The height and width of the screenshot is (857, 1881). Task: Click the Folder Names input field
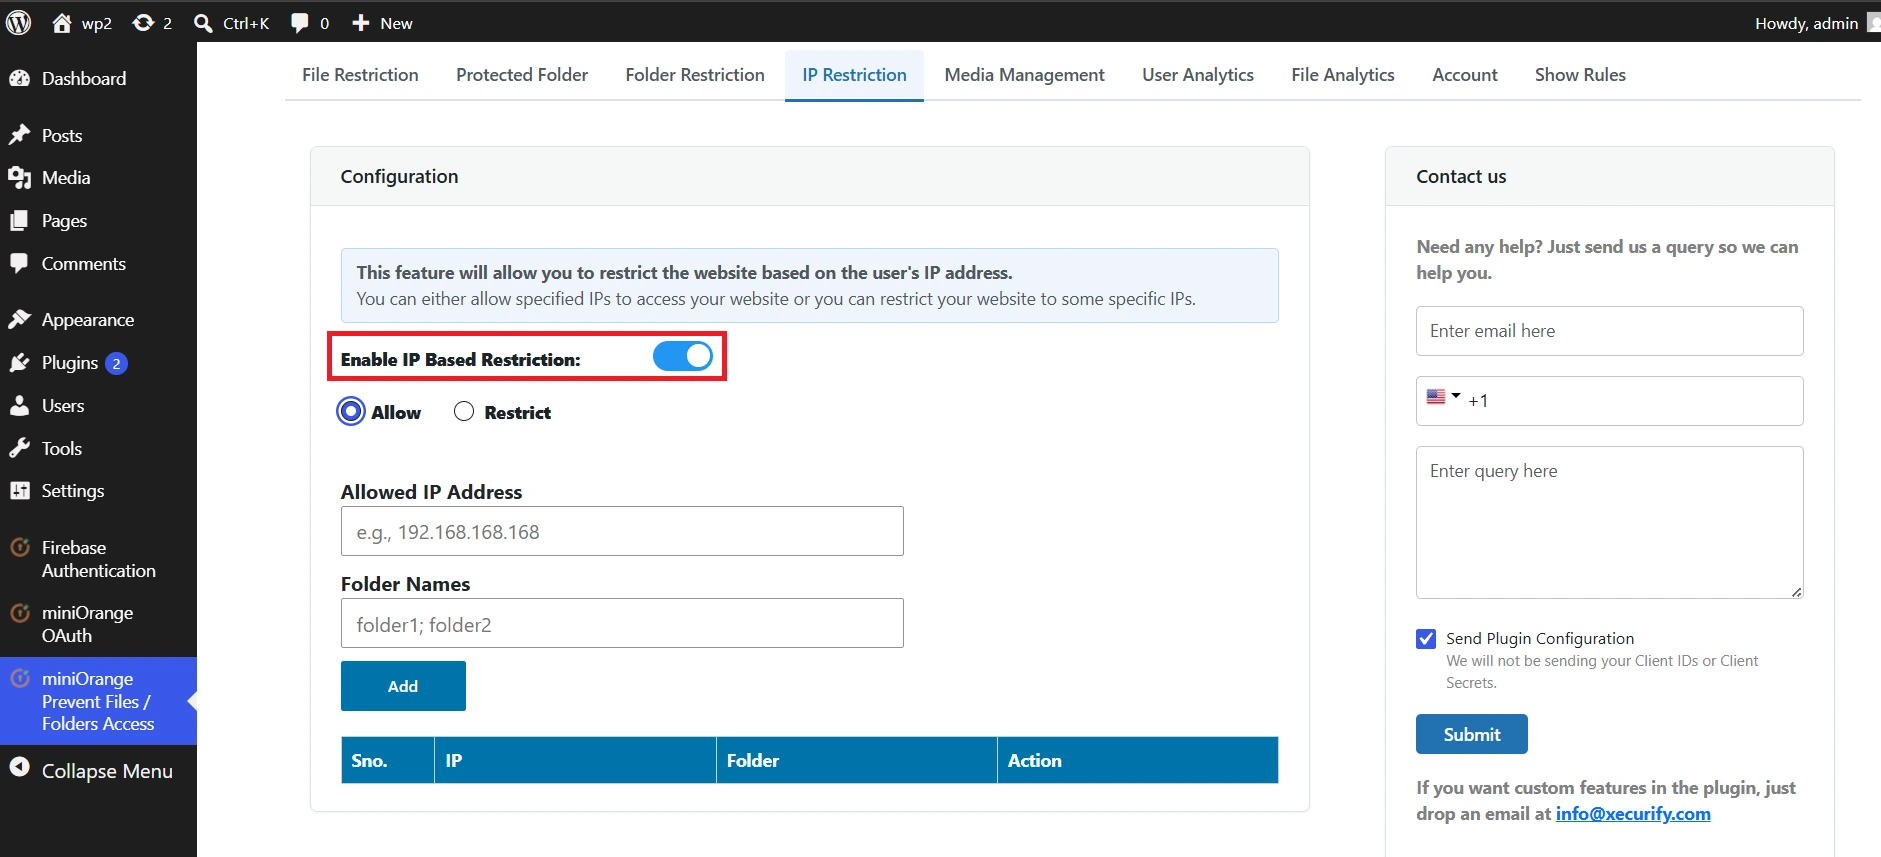click(622, 623)
